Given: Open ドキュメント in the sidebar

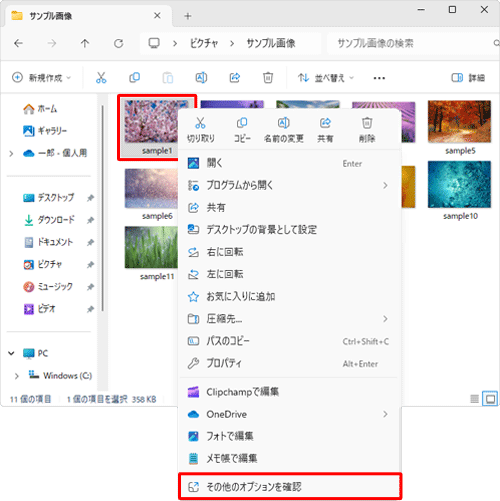Looking at the screenshot, I should point(49,242).
